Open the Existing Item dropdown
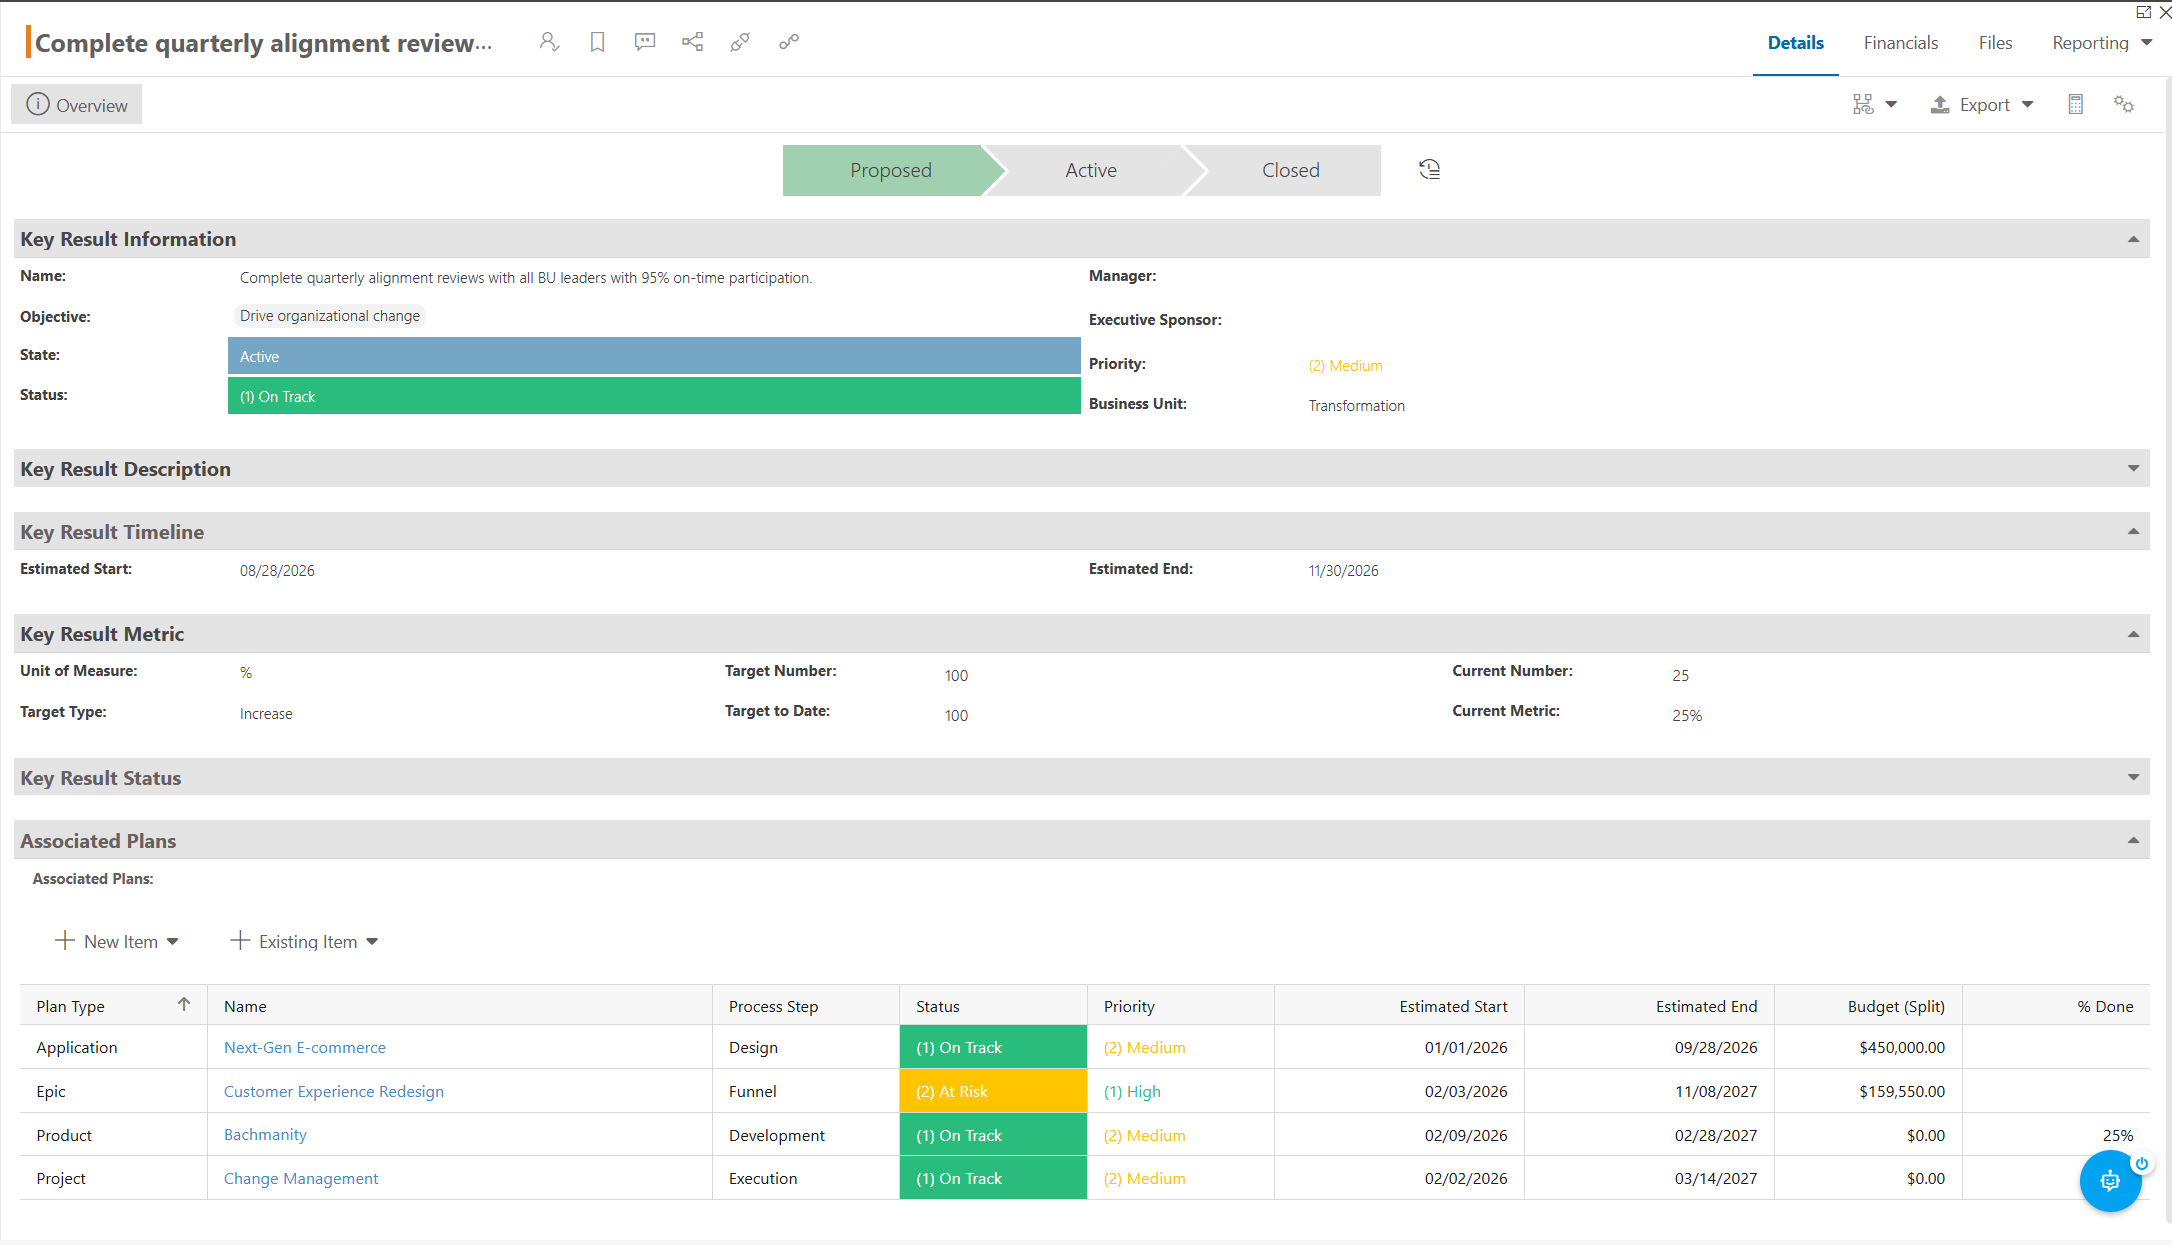The width and height of the screenshot is (2172, 1245). point(304,941)
